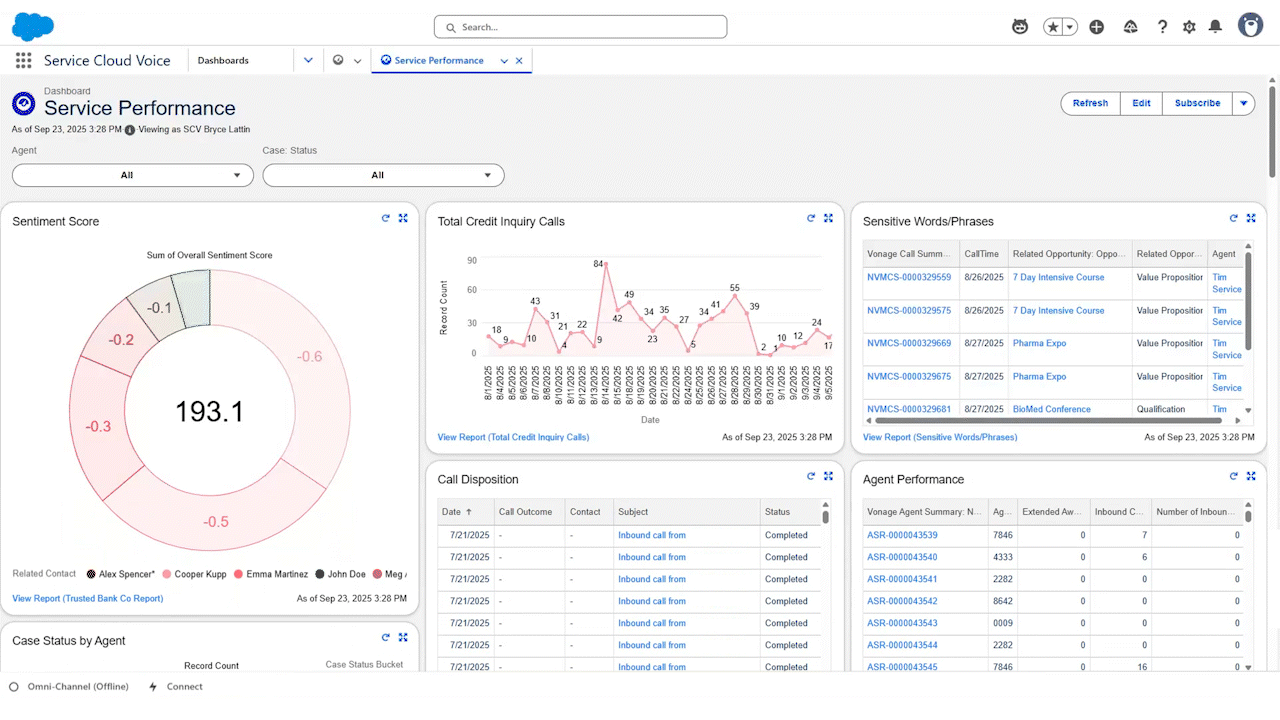Select the Service Performance tab

tap(440, 60)
